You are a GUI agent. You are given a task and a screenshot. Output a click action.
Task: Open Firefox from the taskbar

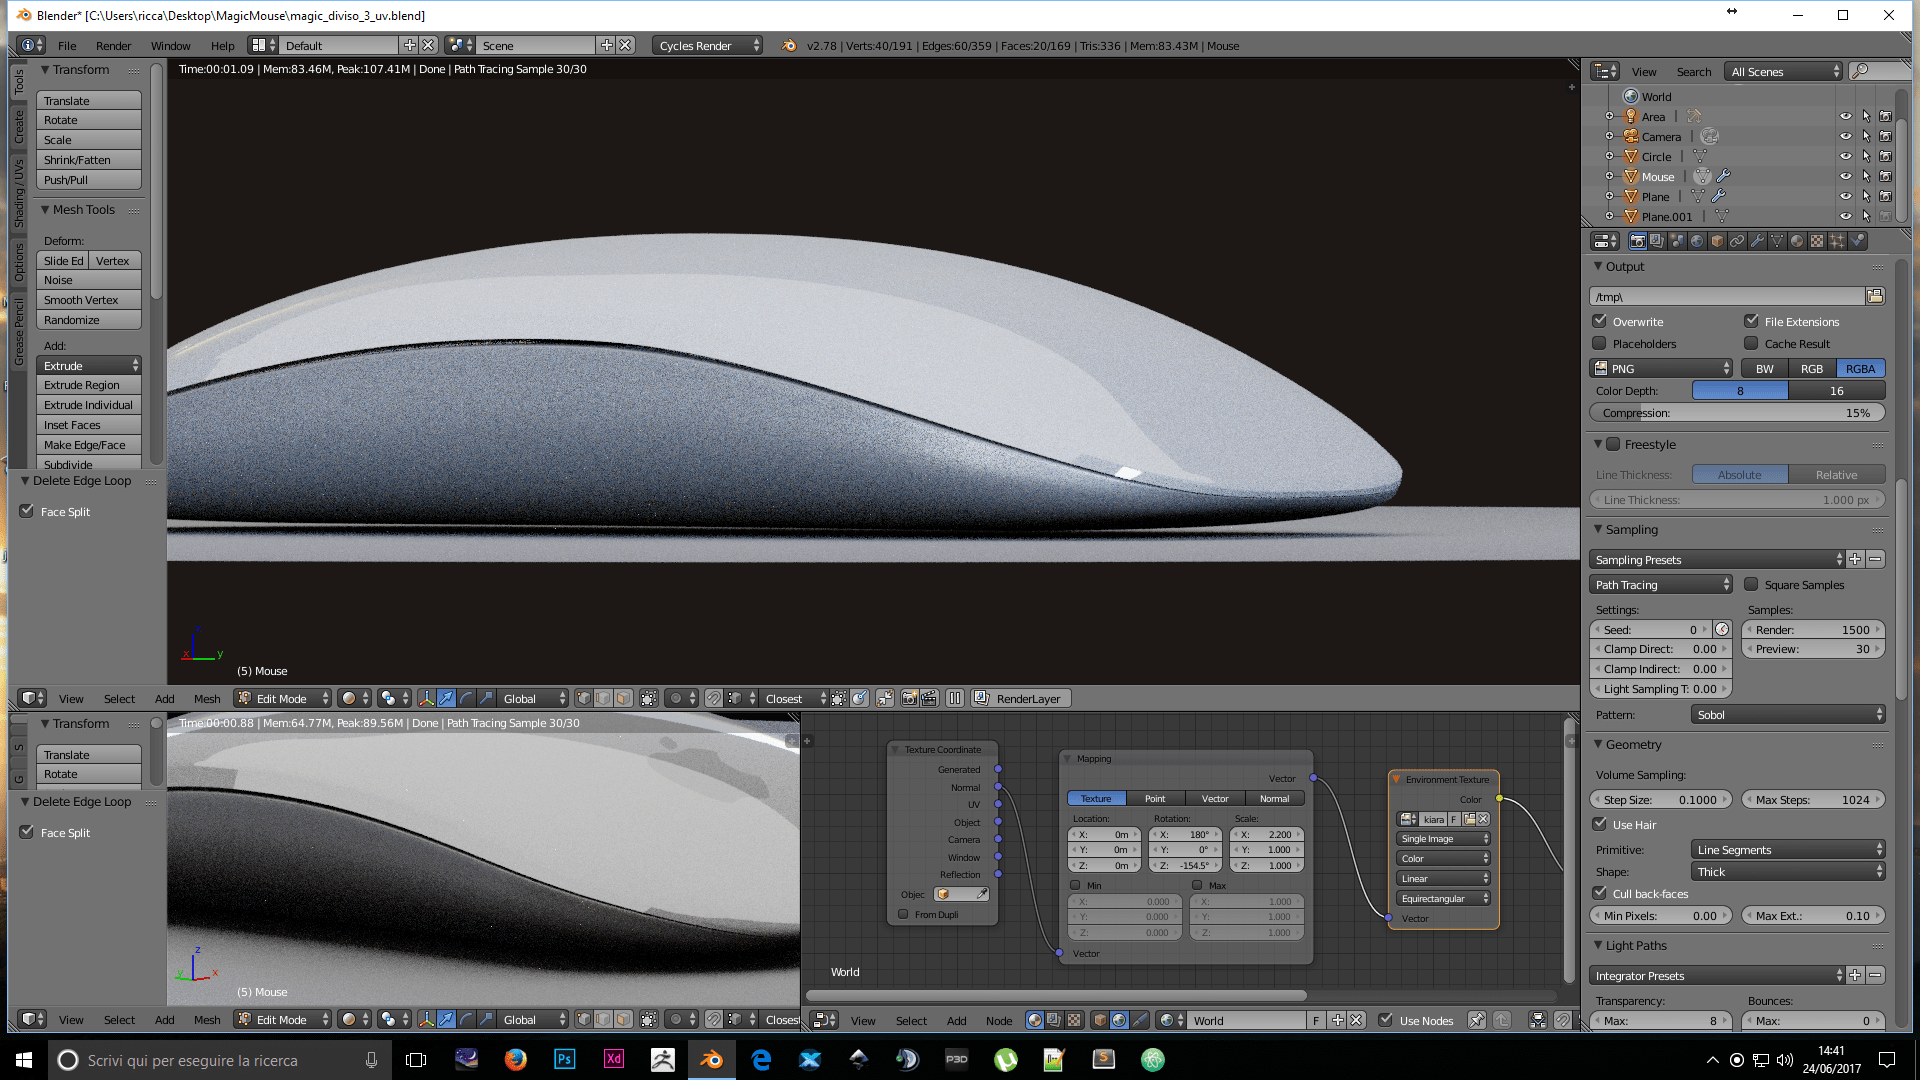[x=516, y=1059]
